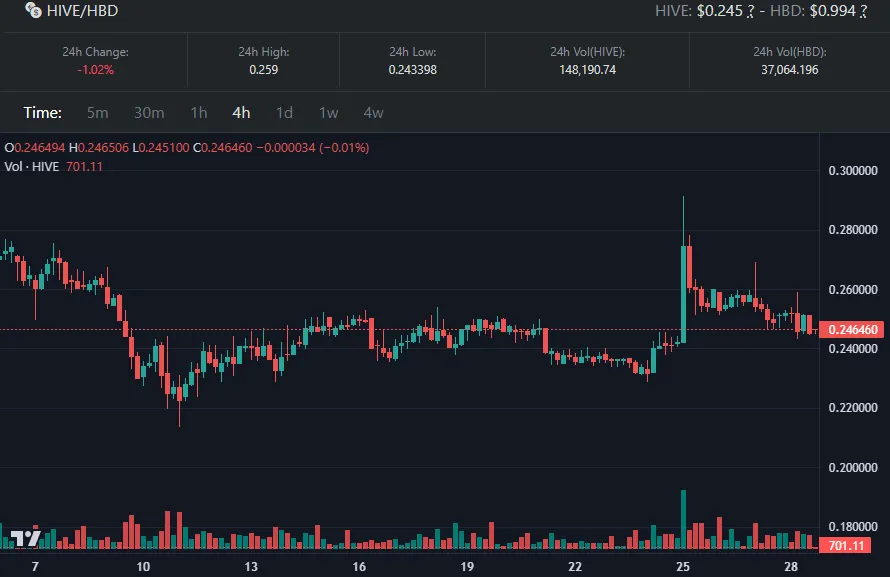Click date 28 on the time axis
890x577 pixels.
(791, 566)
